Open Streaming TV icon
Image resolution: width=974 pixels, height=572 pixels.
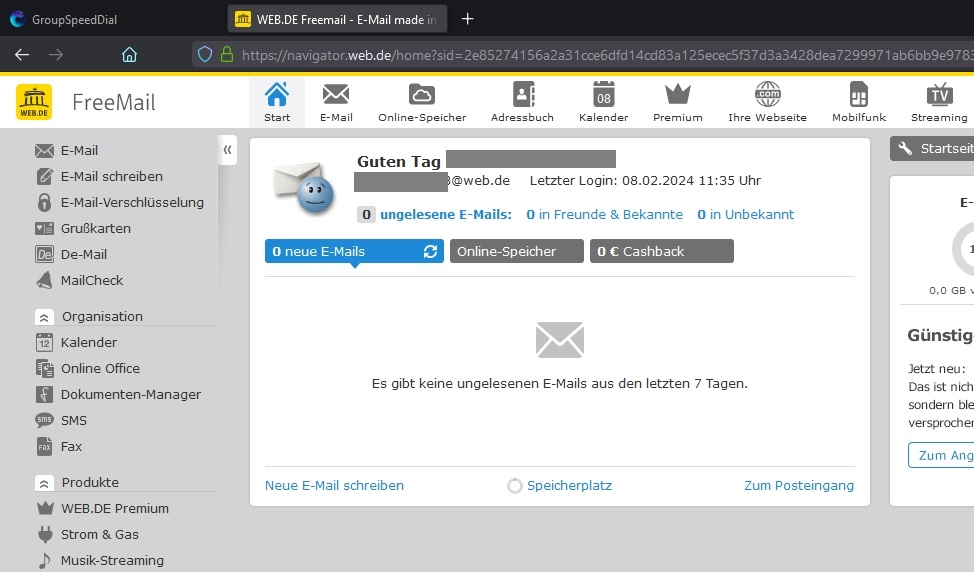coord(939,94)
